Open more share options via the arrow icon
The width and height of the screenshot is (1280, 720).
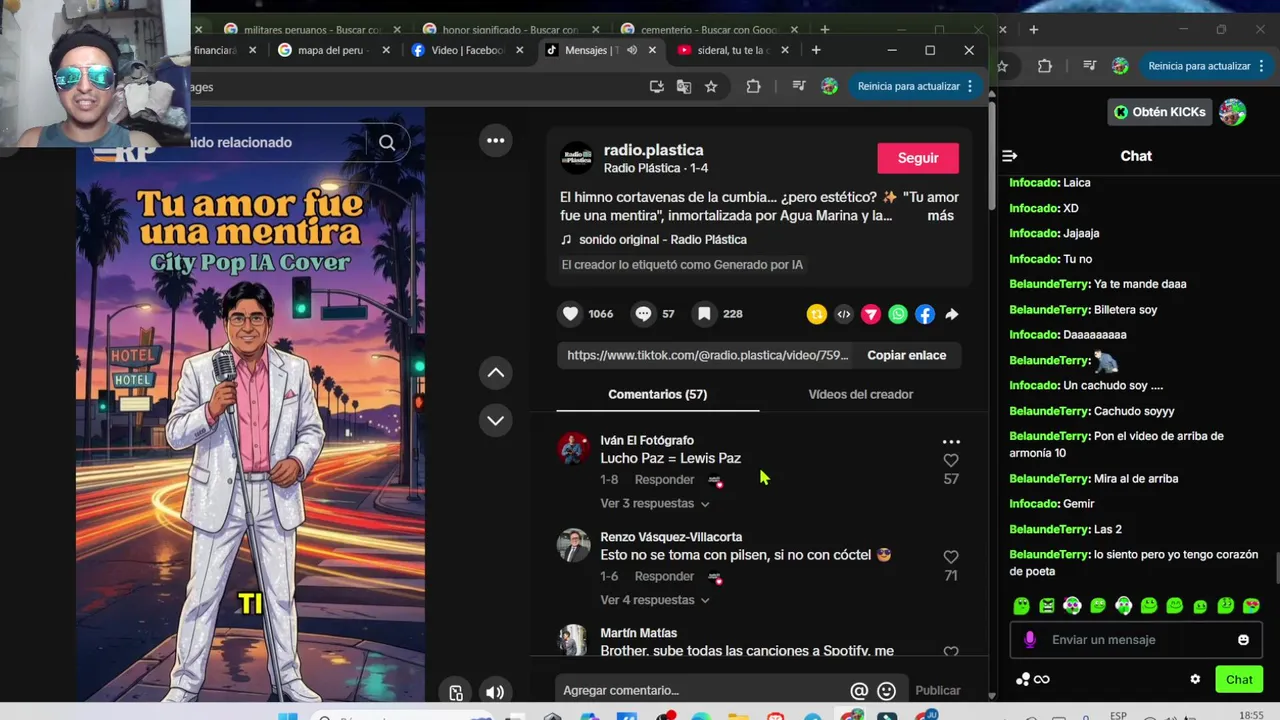[x=952, y=314]
